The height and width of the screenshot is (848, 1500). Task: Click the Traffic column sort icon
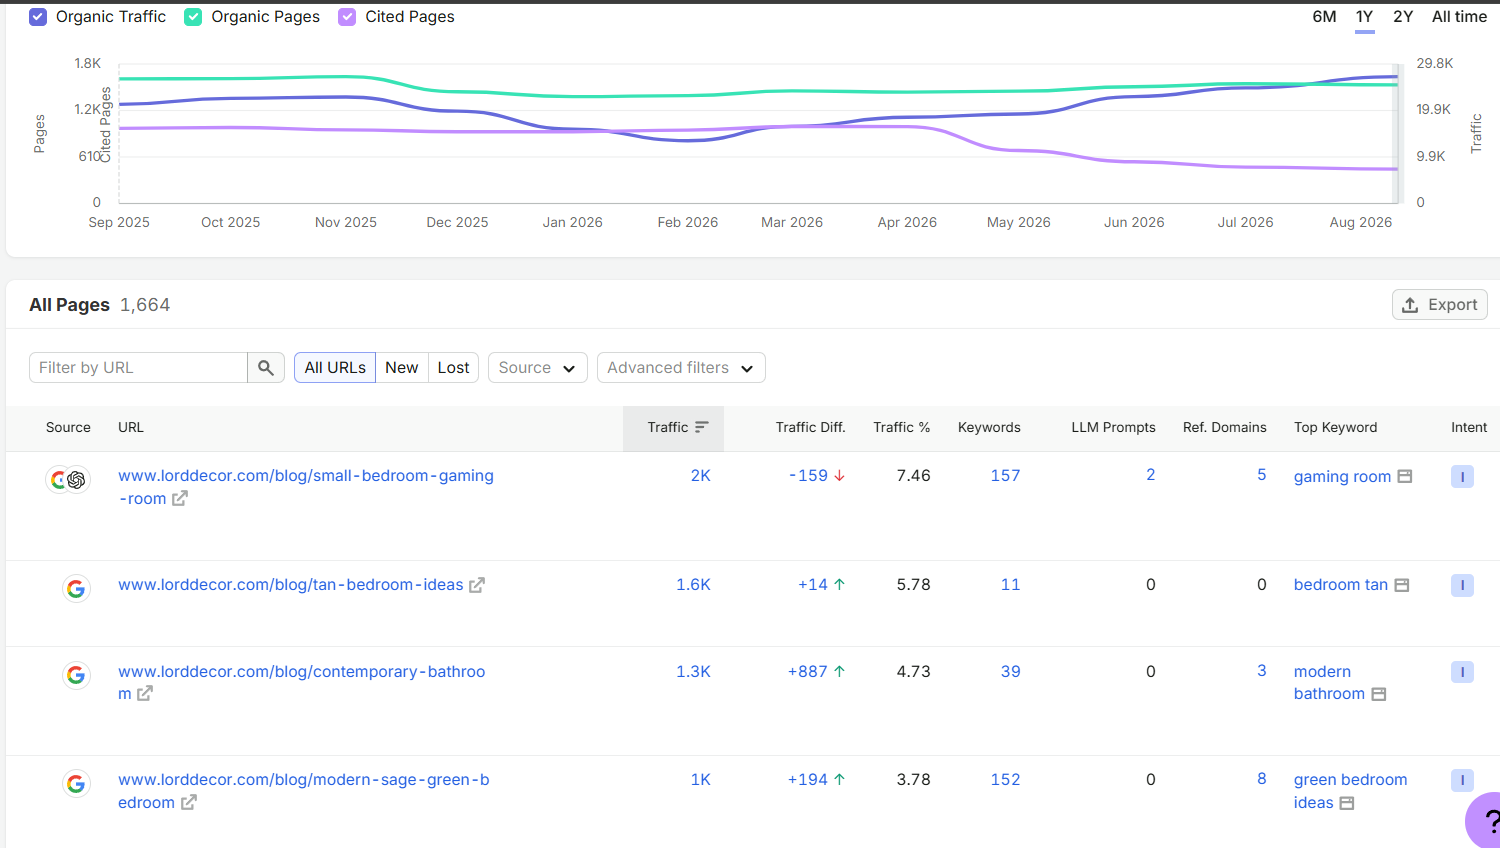click(702, 427)
